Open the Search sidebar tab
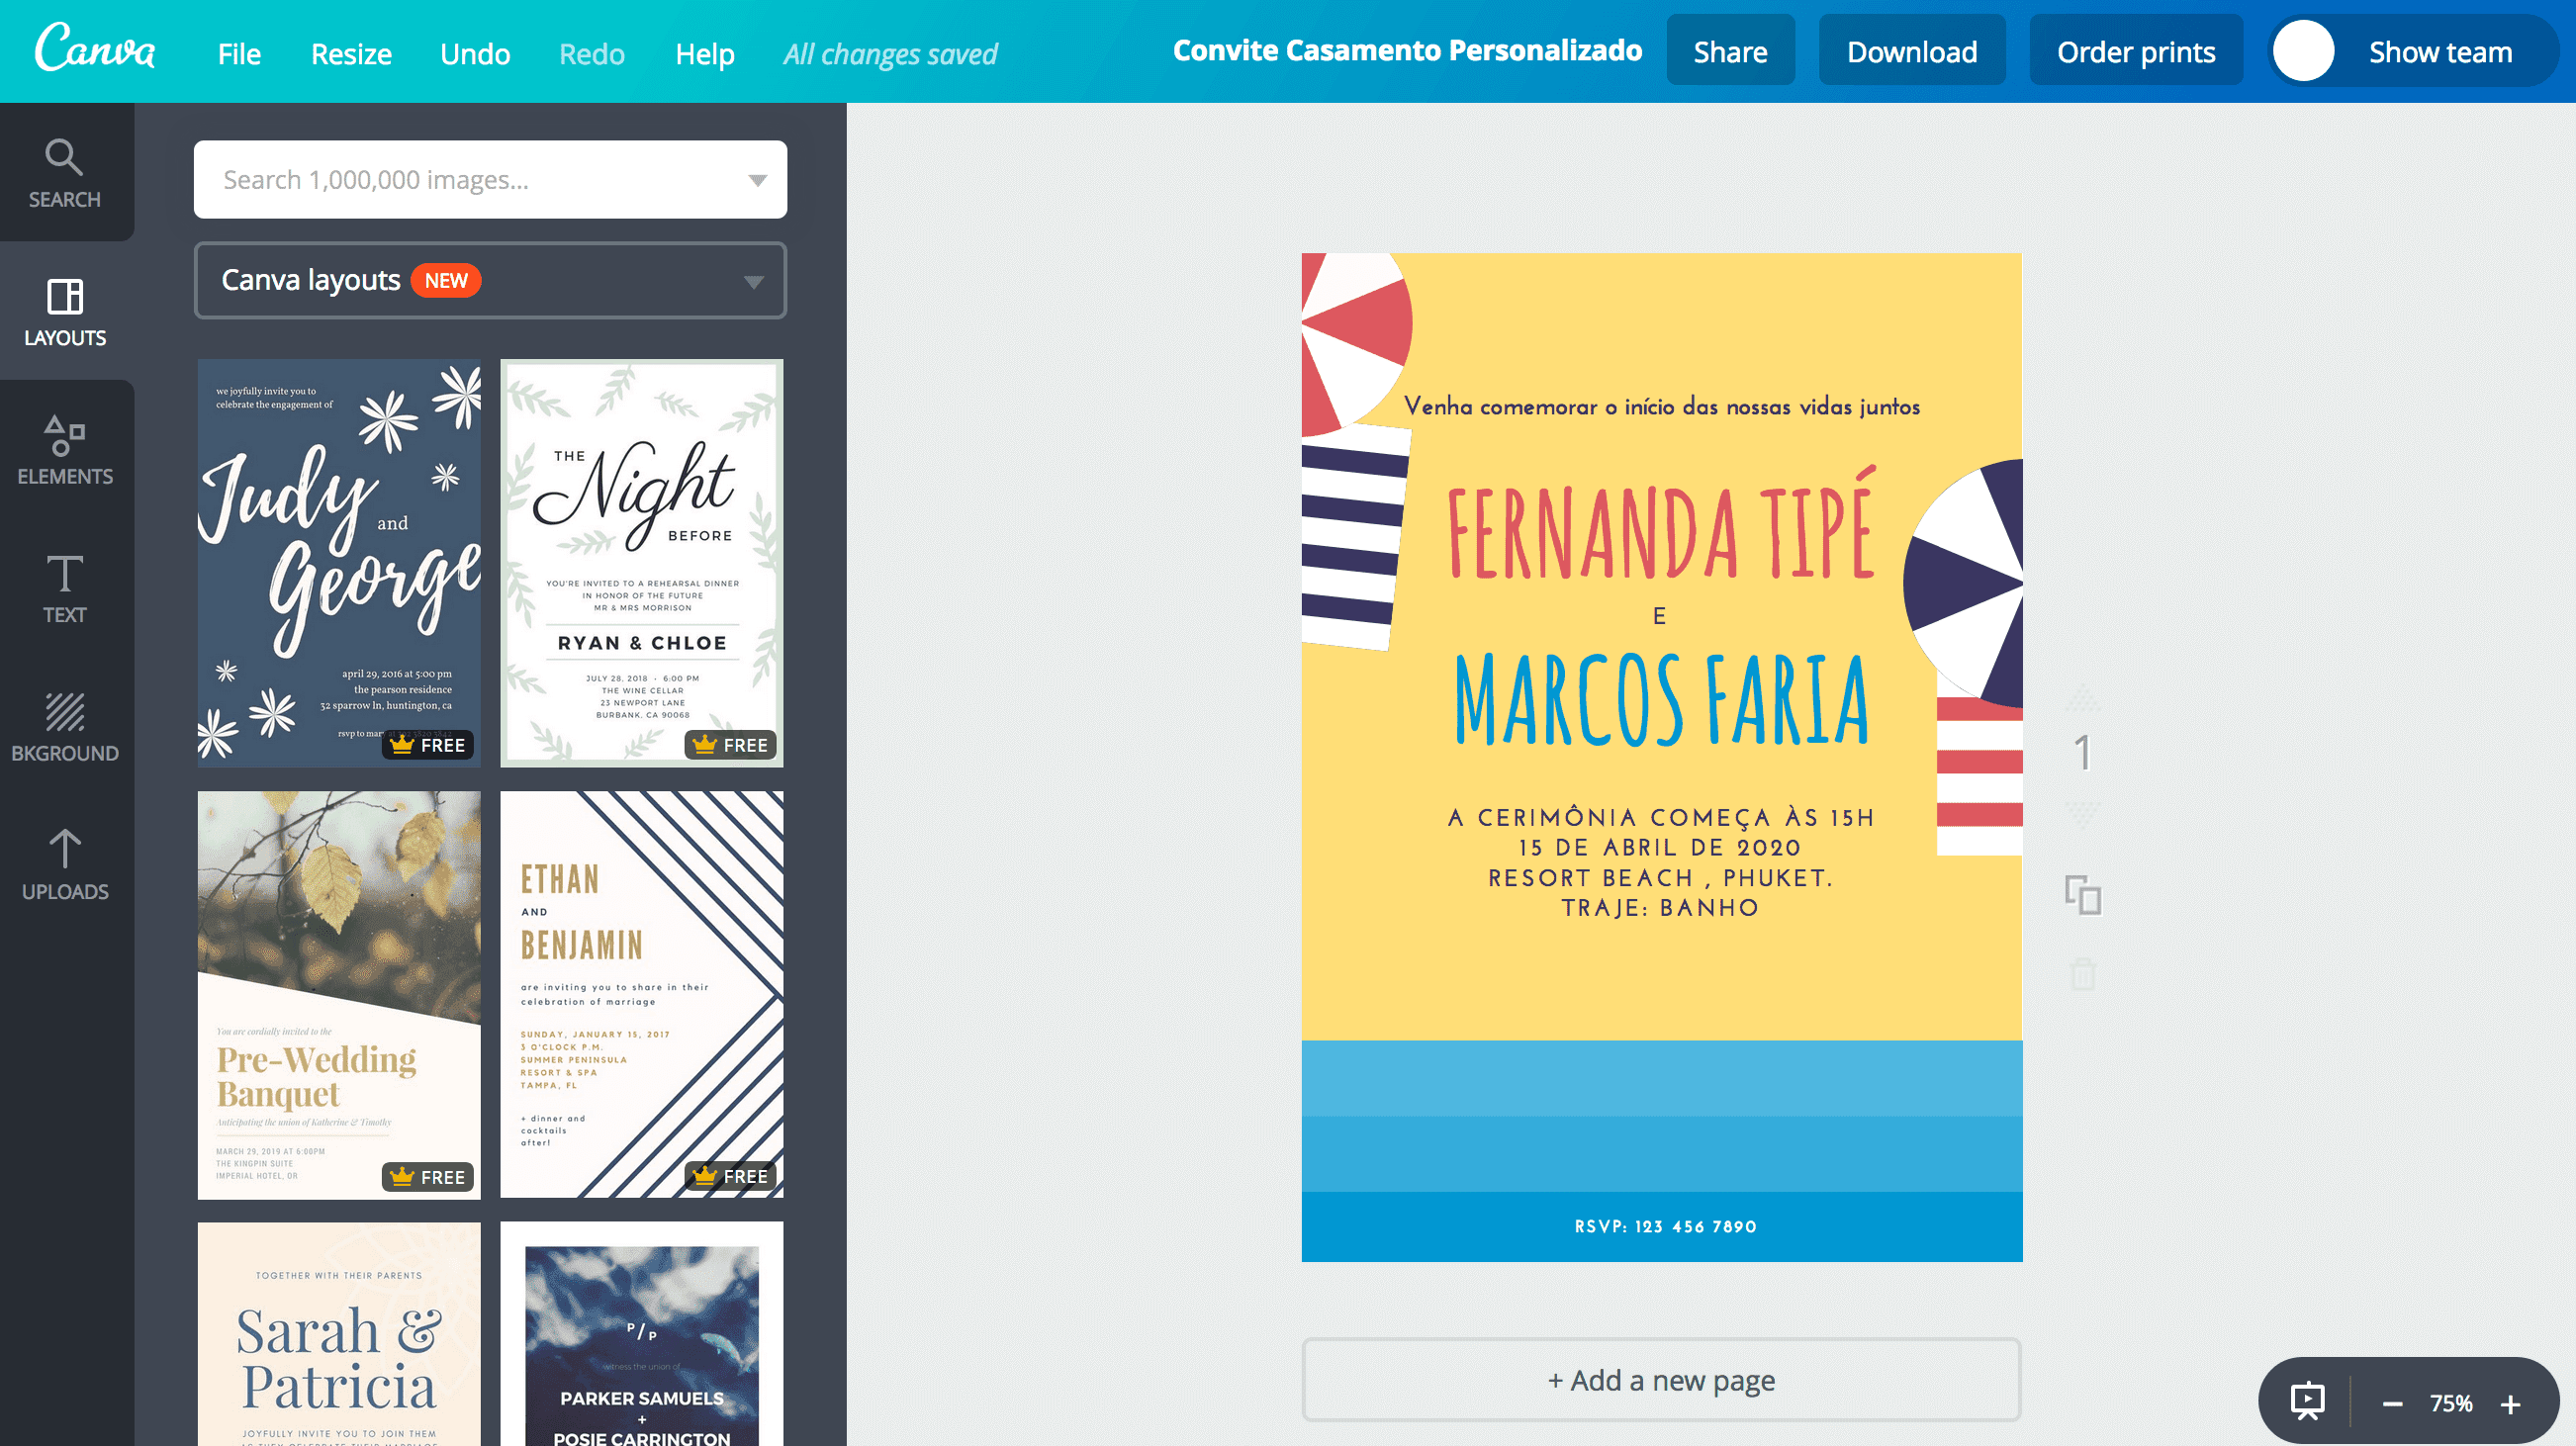 tap(65, 173)
